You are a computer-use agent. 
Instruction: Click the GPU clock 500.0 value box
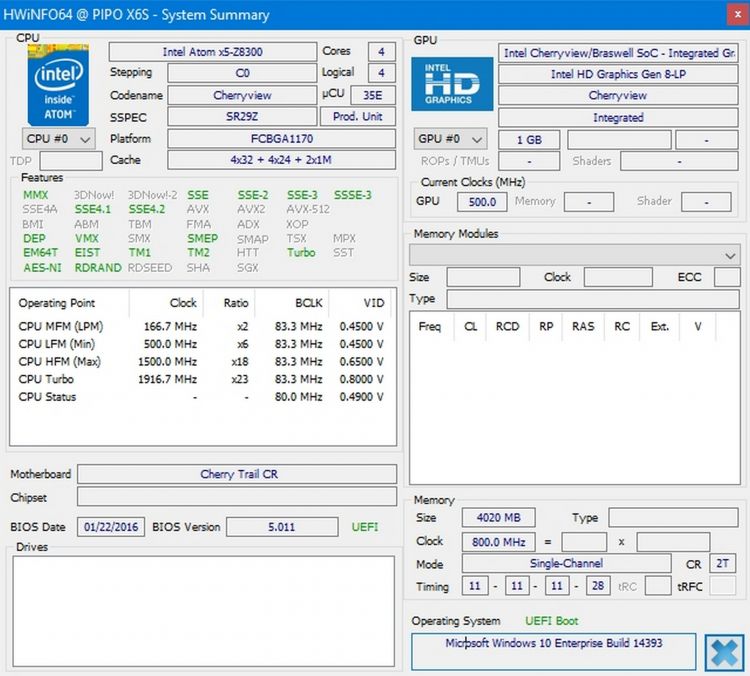[482, 202]
